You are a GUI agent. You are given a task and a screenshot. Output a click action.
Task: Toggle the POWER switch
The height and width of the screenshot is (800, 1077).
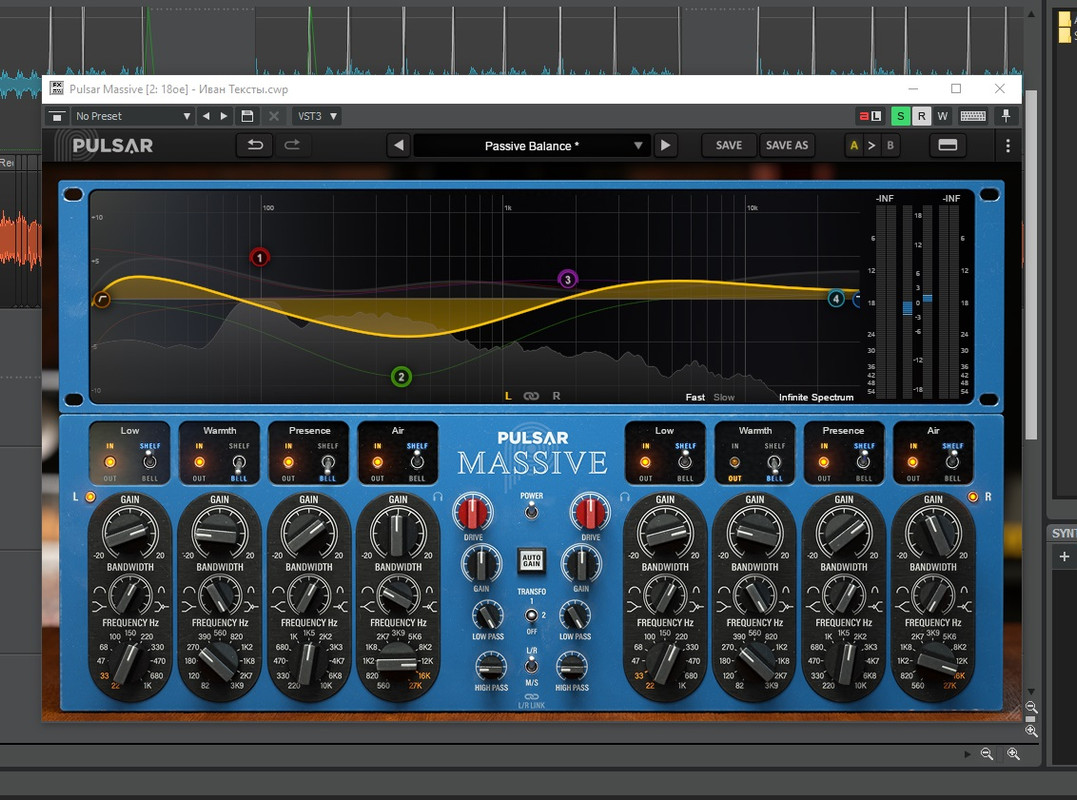pos(531,510)
